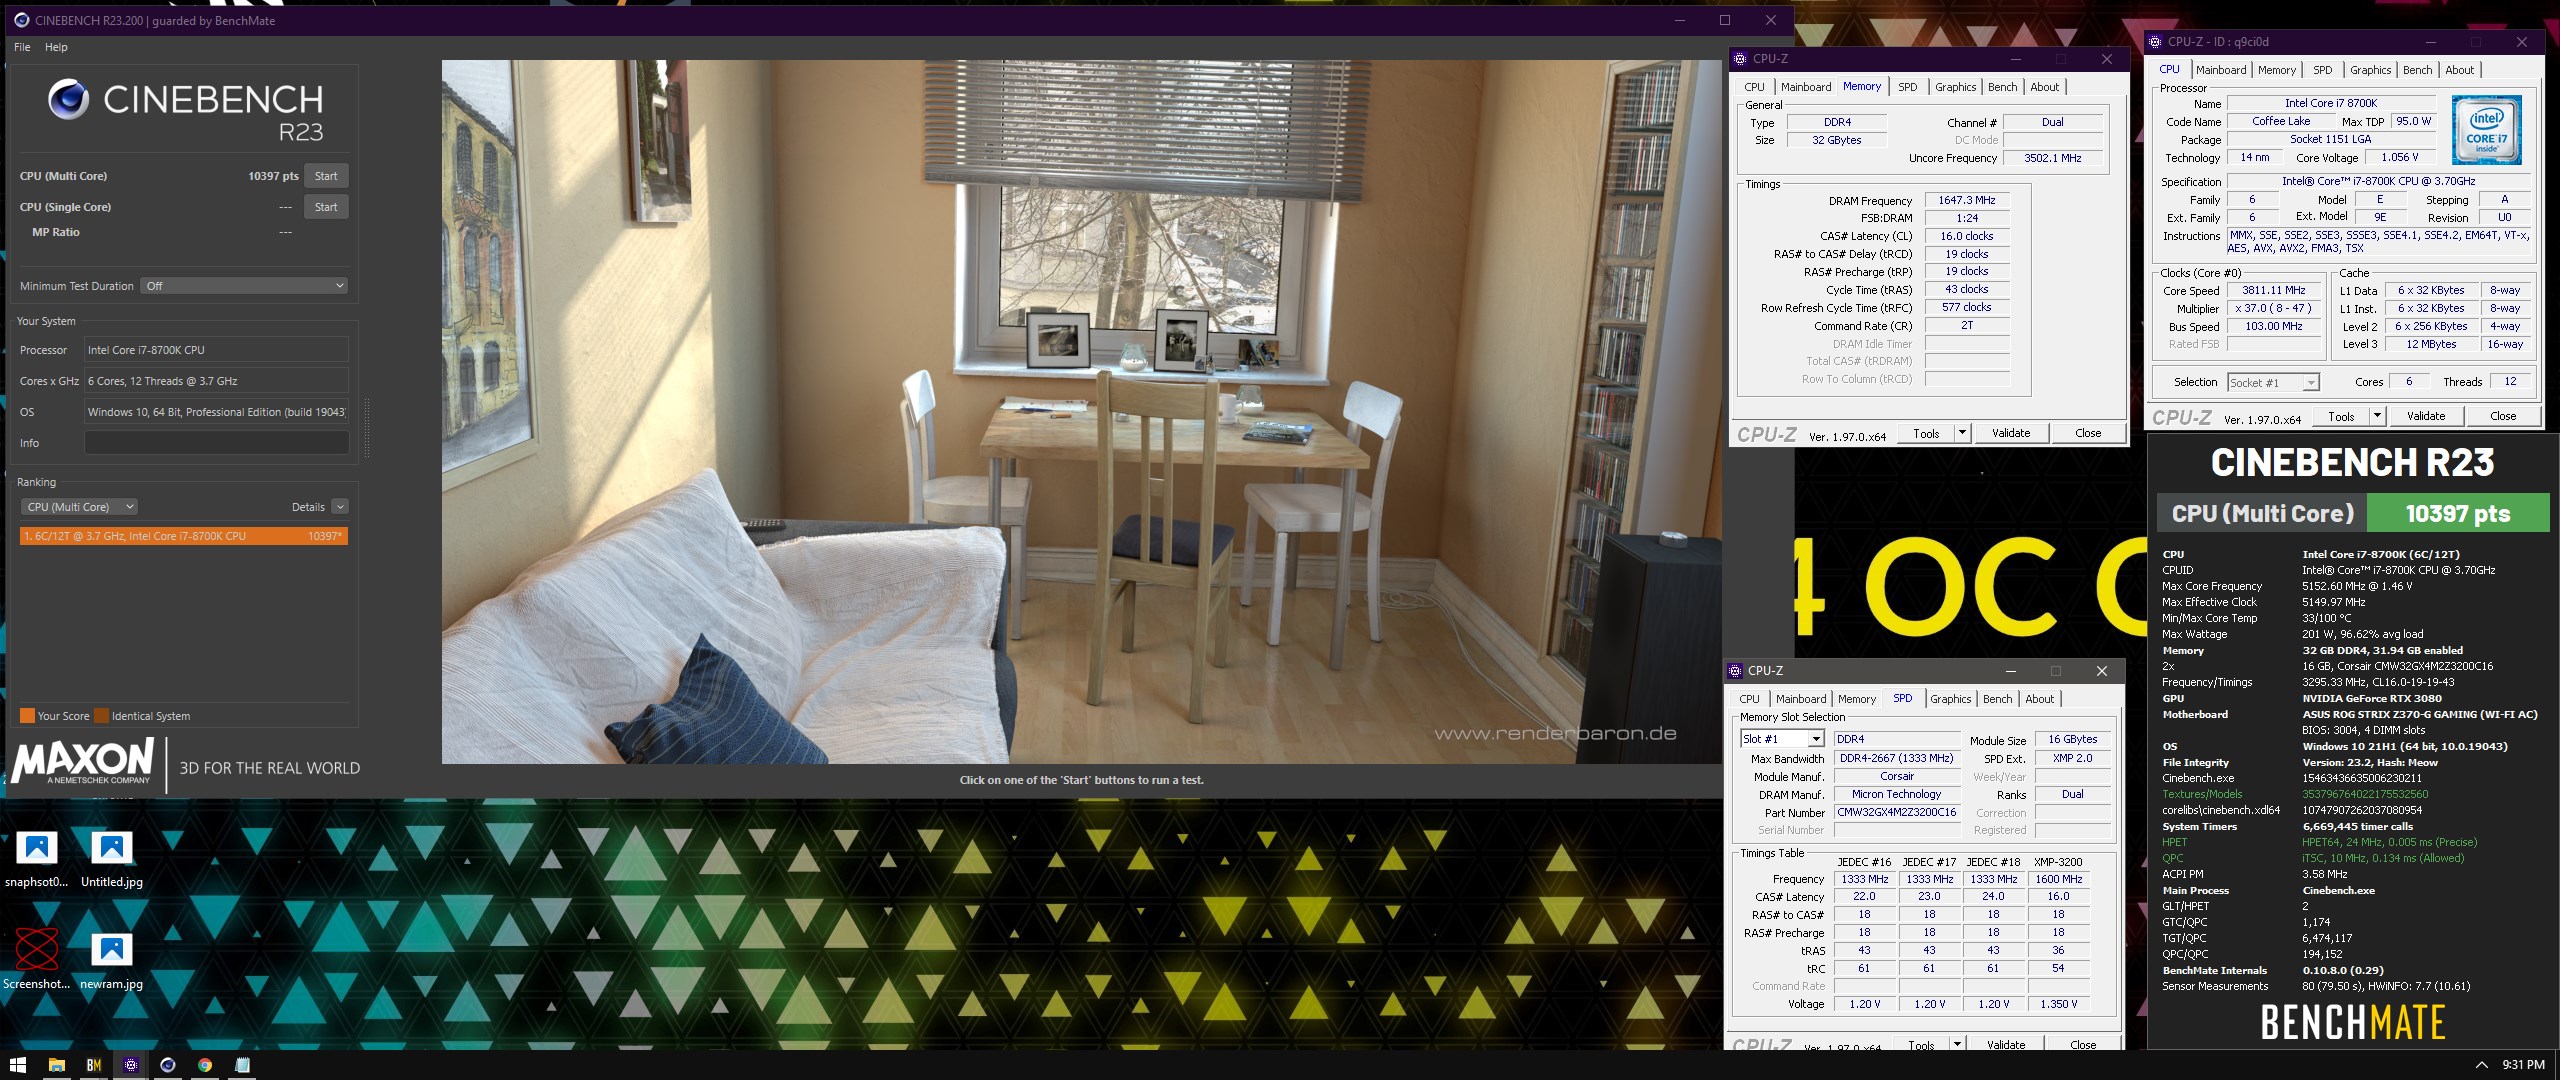The width and height of the screenshot is (2560, 1080).
Task: Switch to Graphics tab in CPU-Z ID q9ci0d window
Action: (x=2370, y=70)
